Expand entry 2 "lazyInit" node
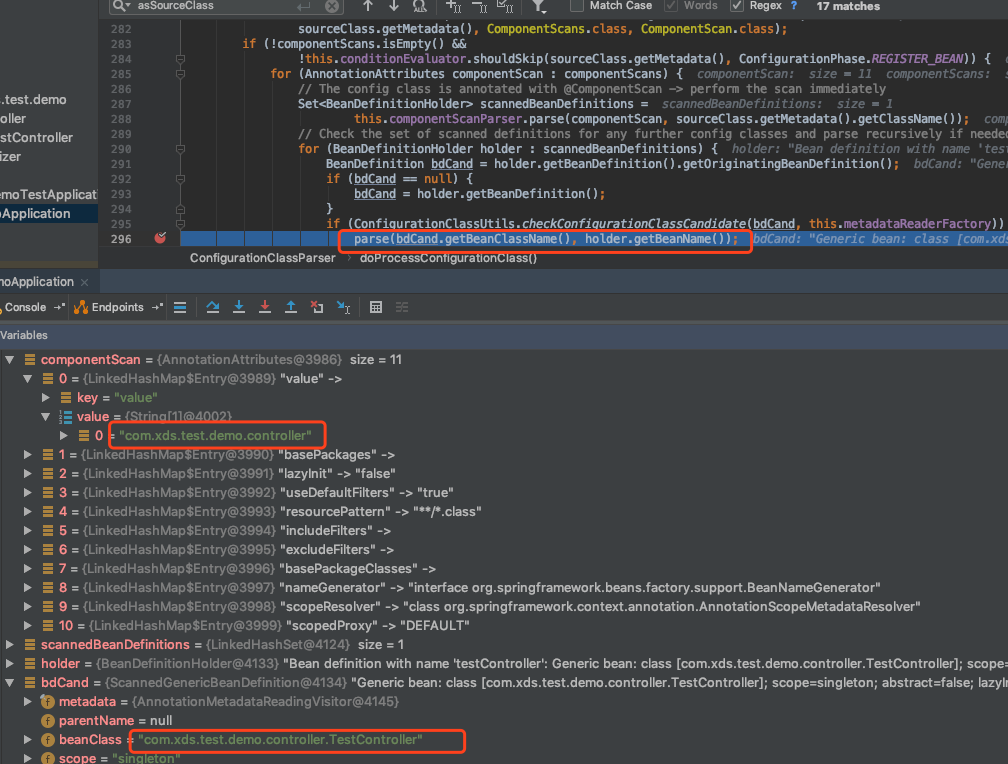Image resolution: width=1008 pixels, height=764 pixels. click(28, 473)
